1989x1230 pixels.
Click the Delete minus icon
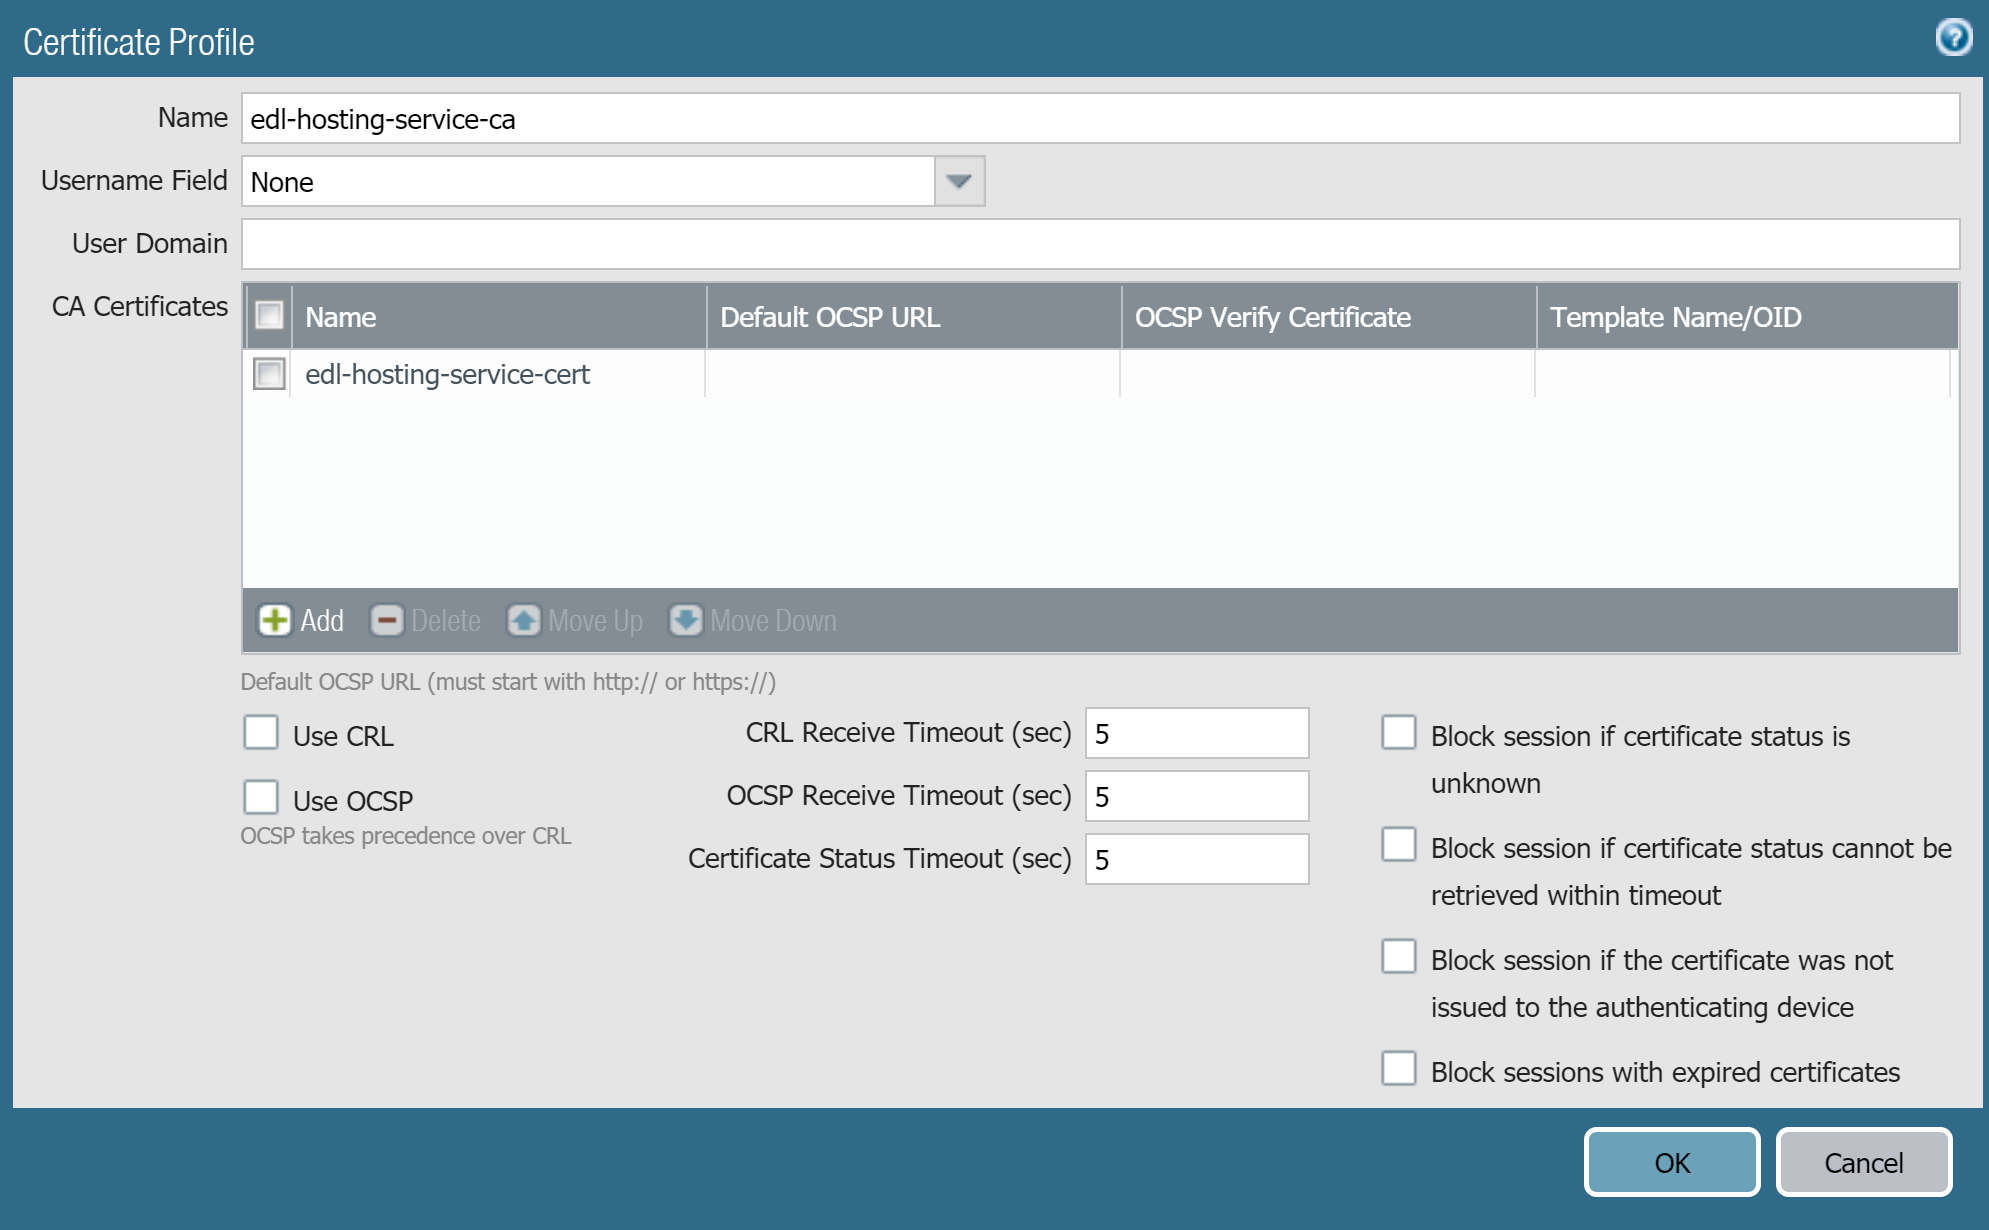coord(386,620)
